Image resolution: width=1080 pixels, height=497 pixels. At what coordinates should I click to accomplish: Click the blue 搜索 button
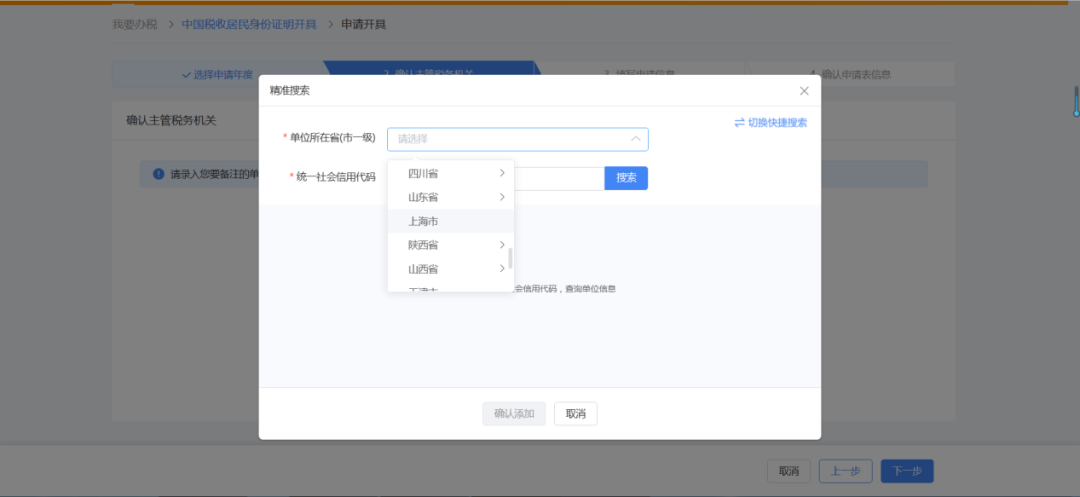click(x=626, y=178)
